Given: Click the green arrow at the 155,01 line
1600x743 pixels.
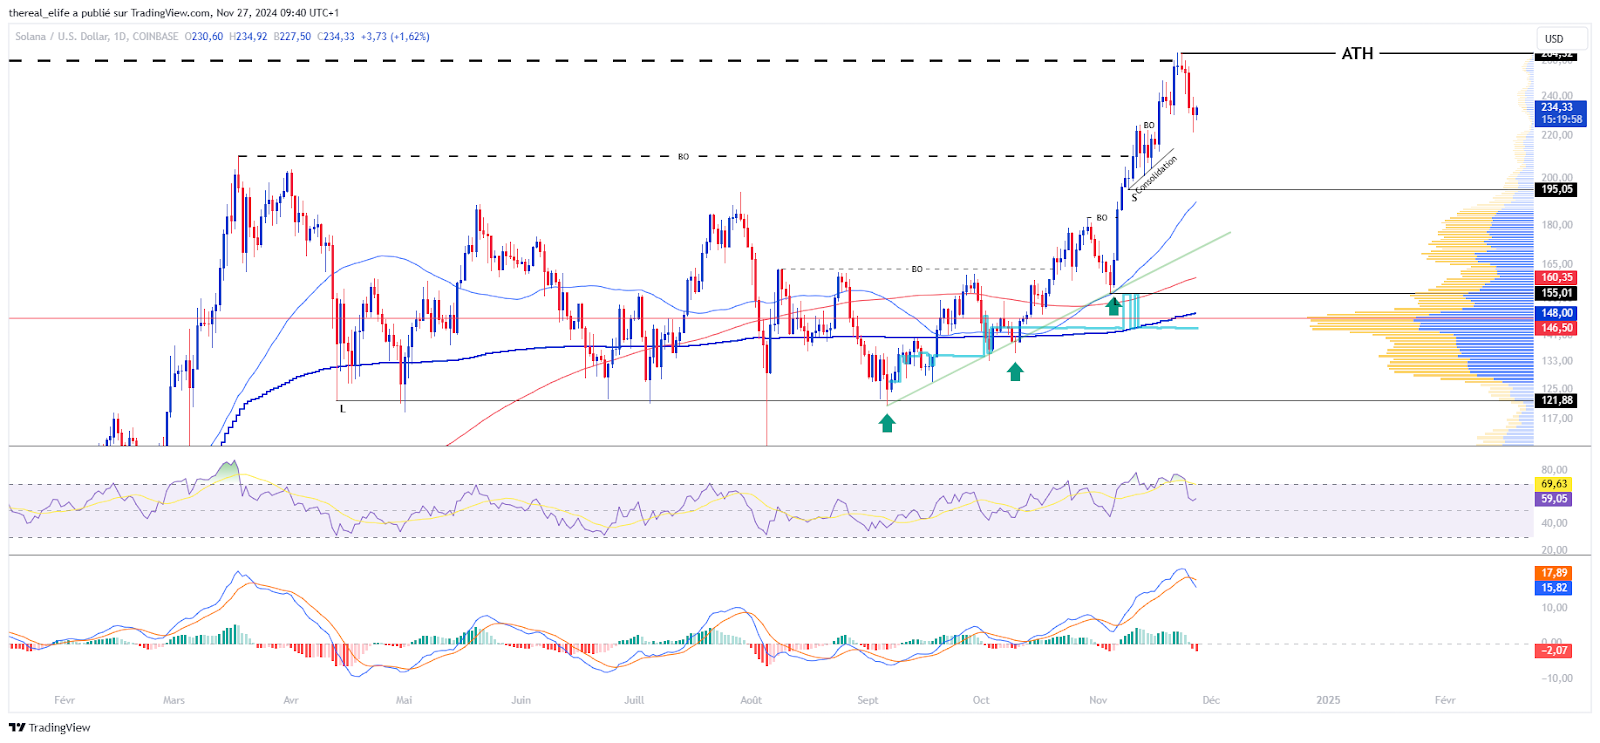Looking at the screenshot, I should [1113, 306].
